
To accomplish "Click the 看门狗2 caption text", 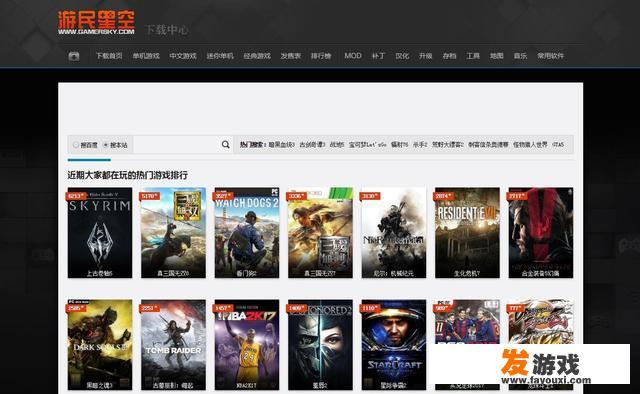I will [x=247, y=273].
